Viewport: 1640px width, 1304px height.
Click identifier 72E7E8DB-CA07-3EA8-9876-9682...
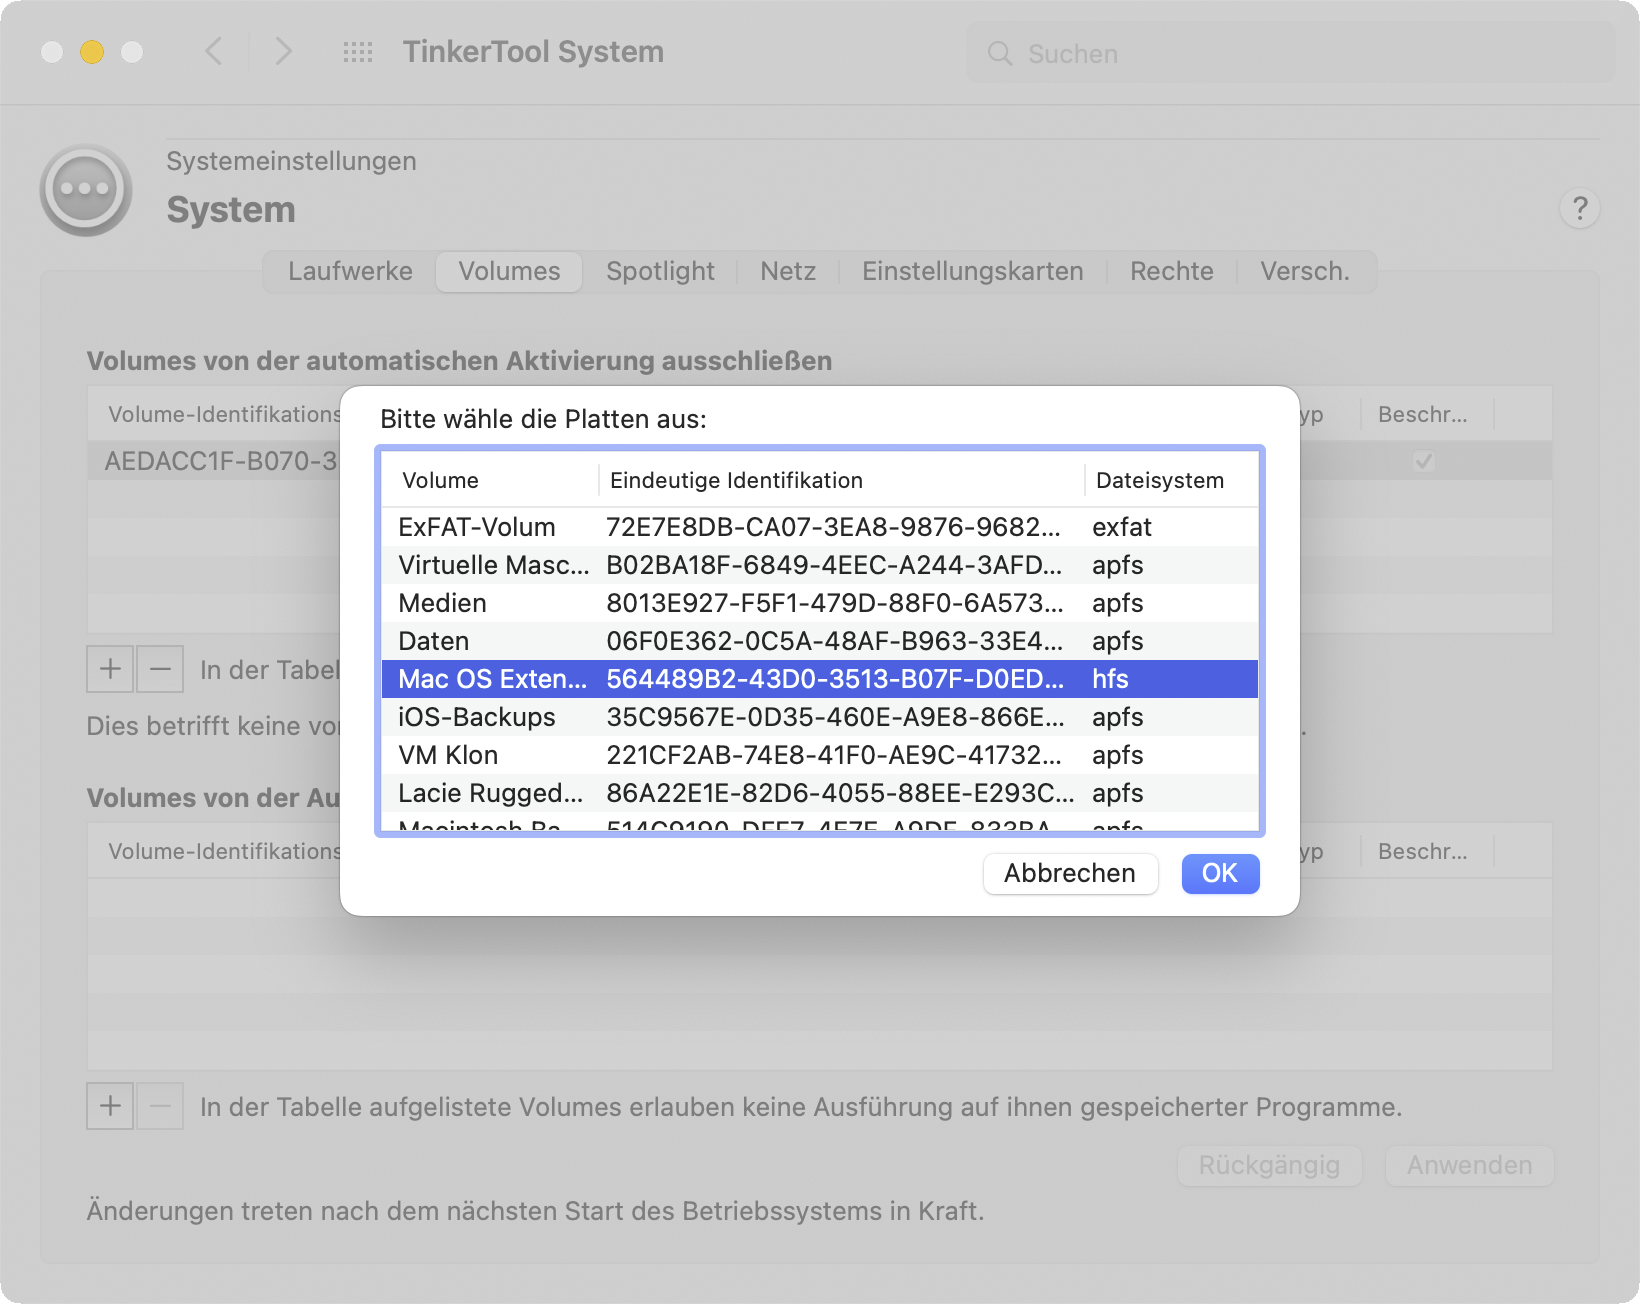pyautogui.click(x=834, y=527)
